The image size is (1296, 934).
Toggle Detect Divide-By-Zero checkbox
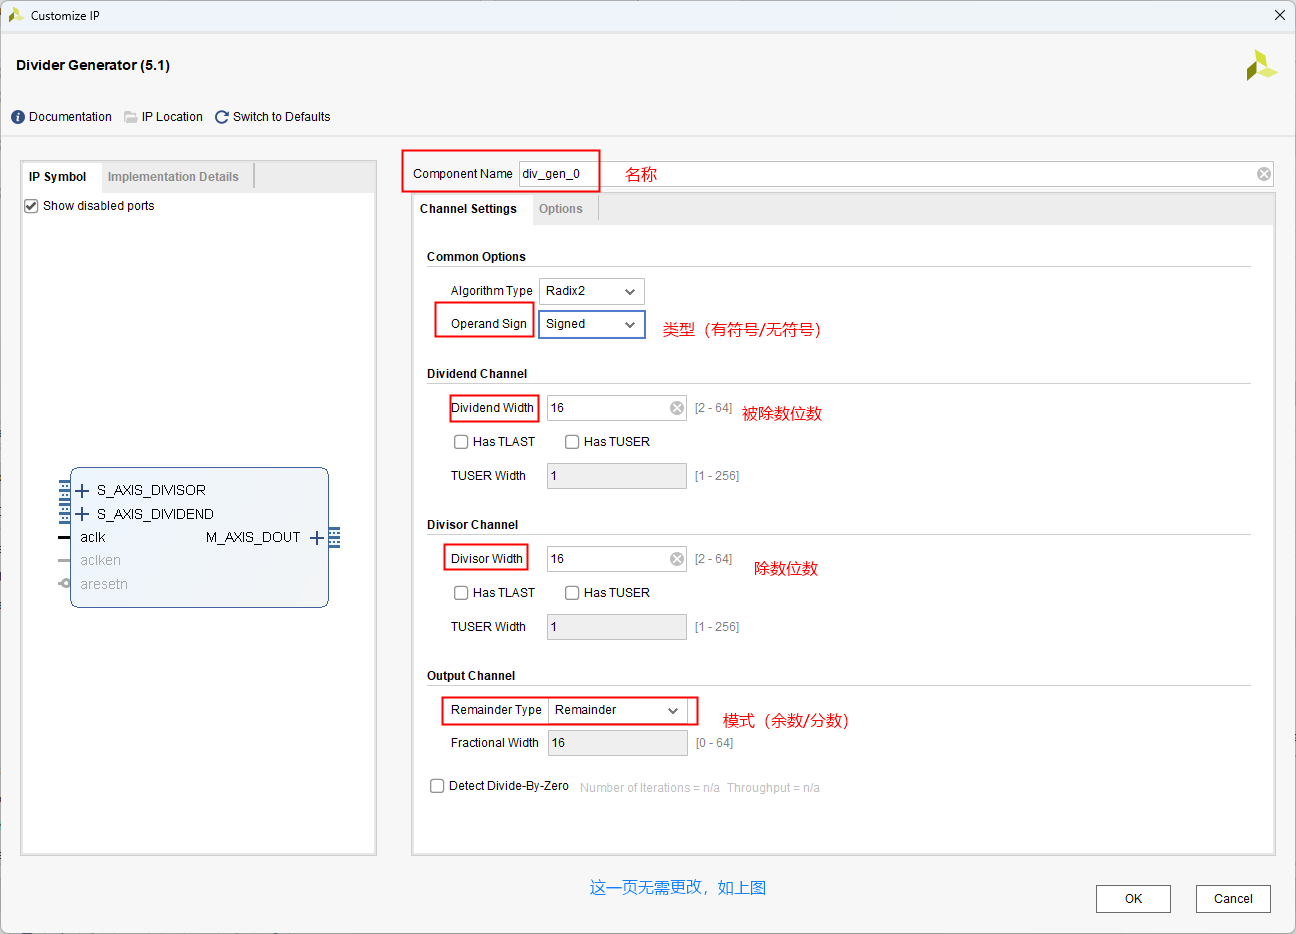click(x=437, y=786)
